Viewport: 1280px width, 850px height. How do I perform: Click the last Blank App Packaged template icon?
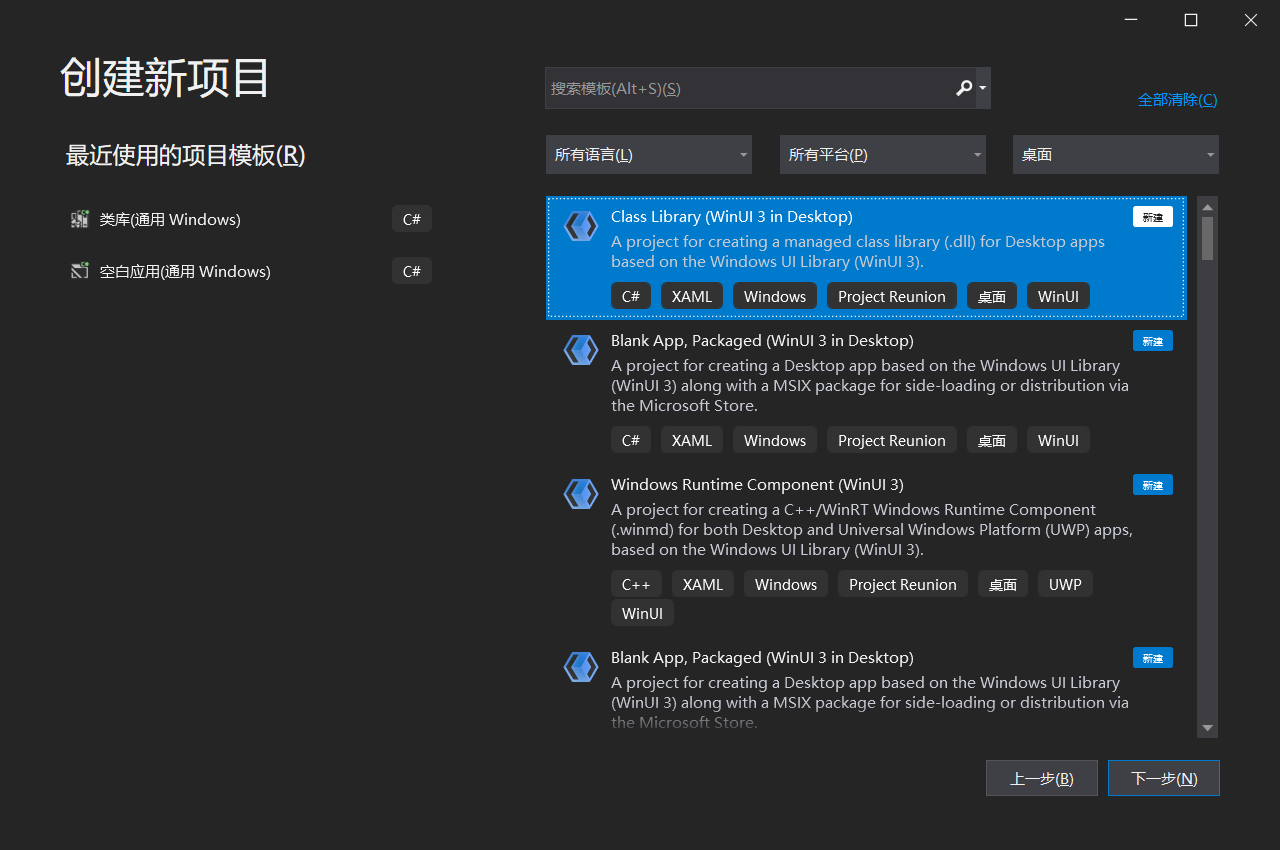coord(581,667)
